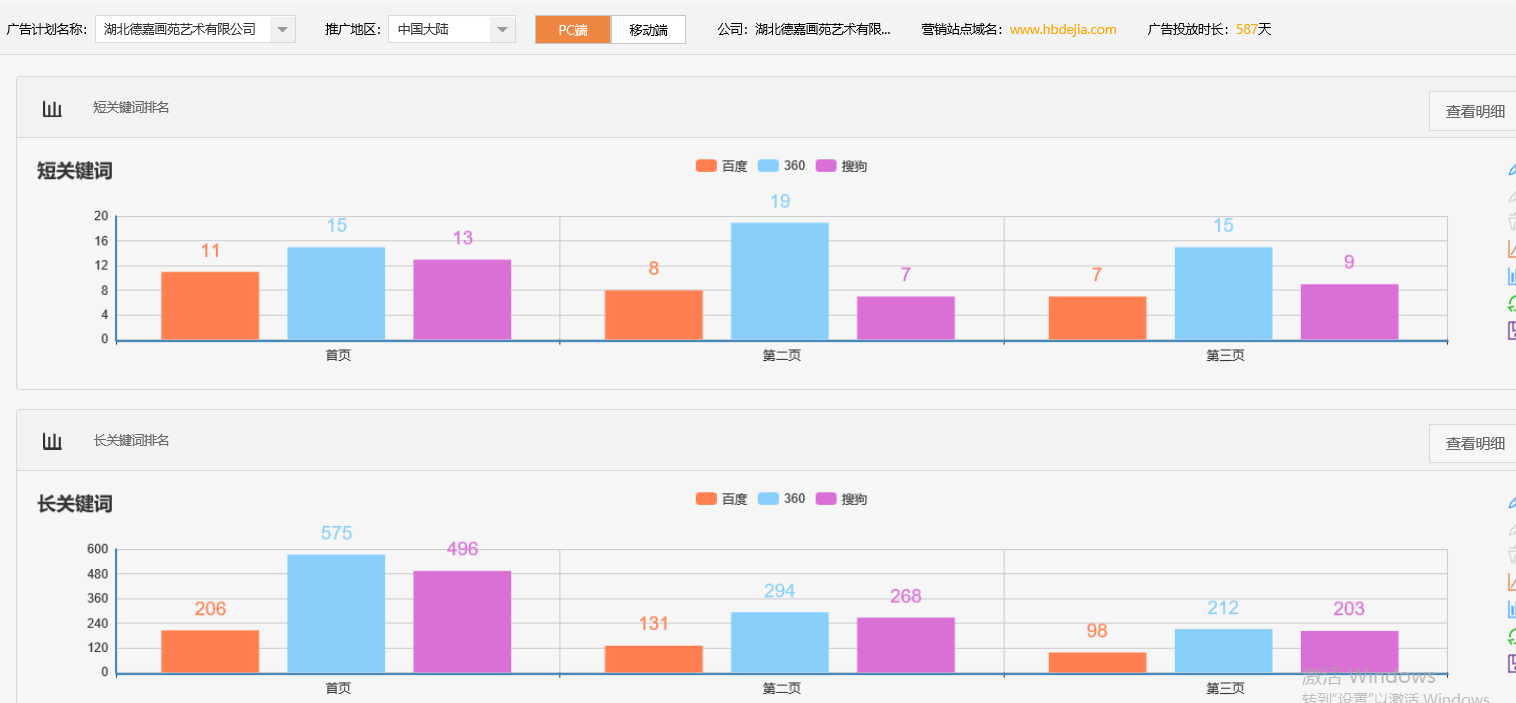Screen dimensions: 1516x703
Task: Click the bar chart icon next to 长关键词排名 header
Action: coord(53,441)
